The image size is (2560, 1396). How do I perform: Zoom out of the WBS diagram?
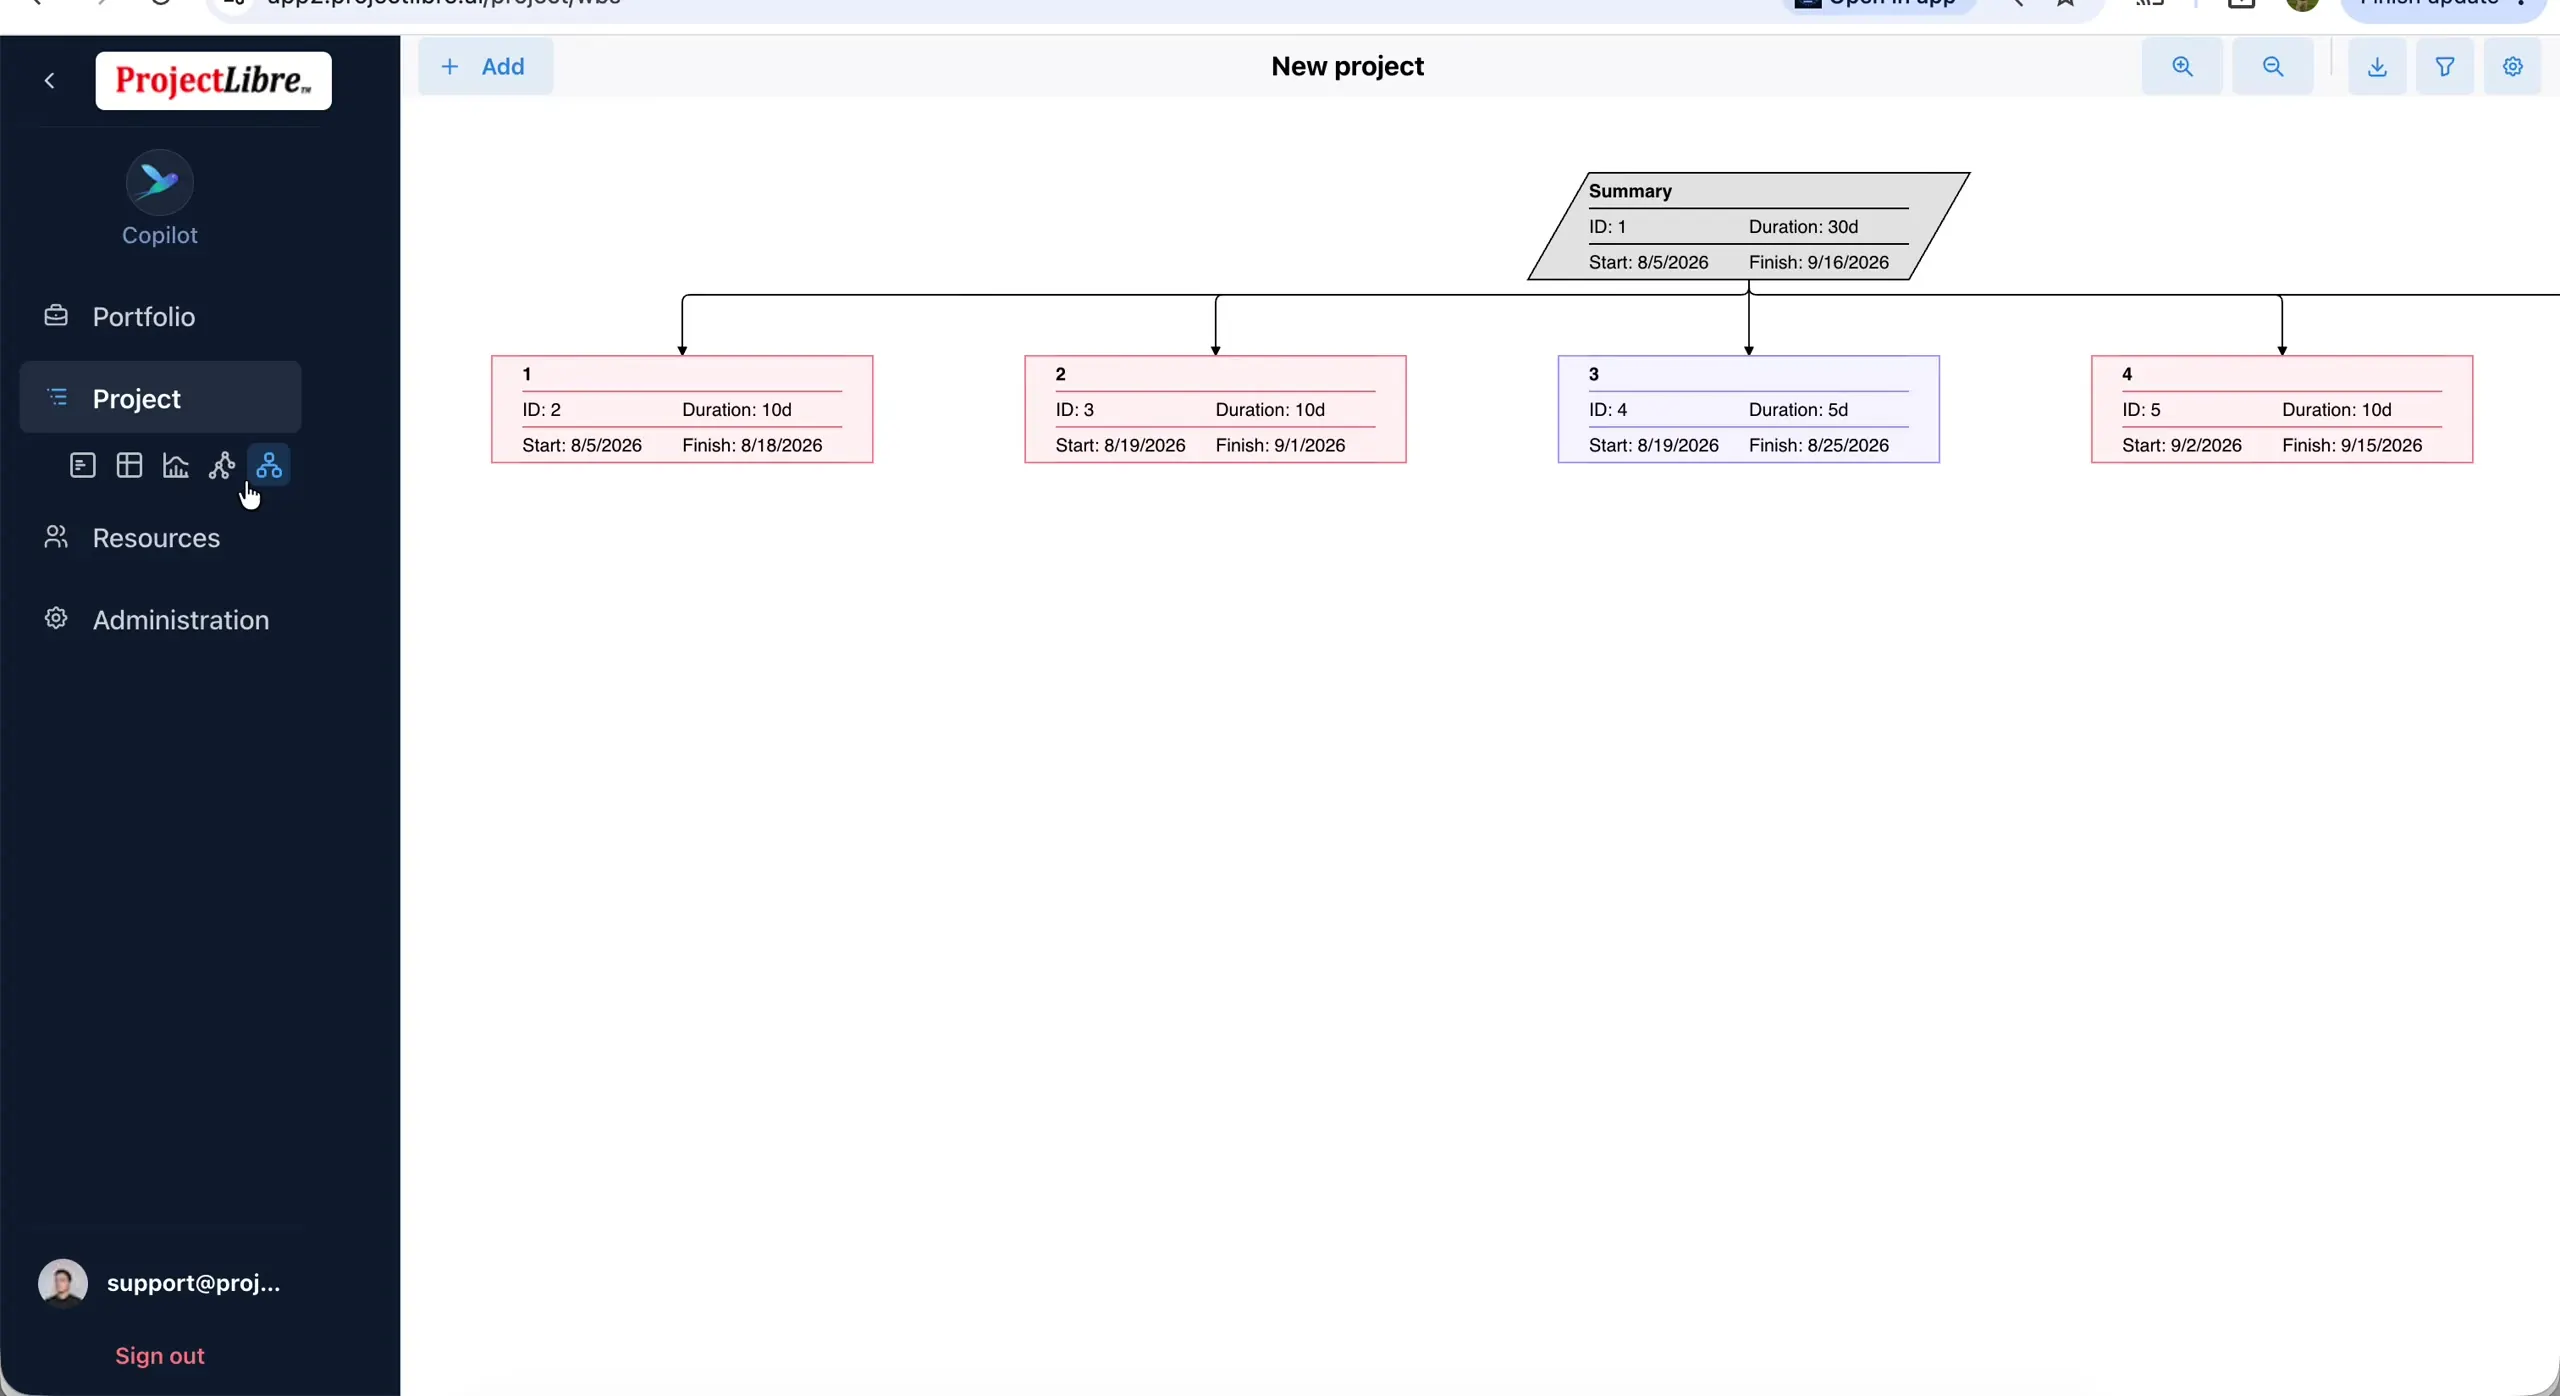[2273, 67]
